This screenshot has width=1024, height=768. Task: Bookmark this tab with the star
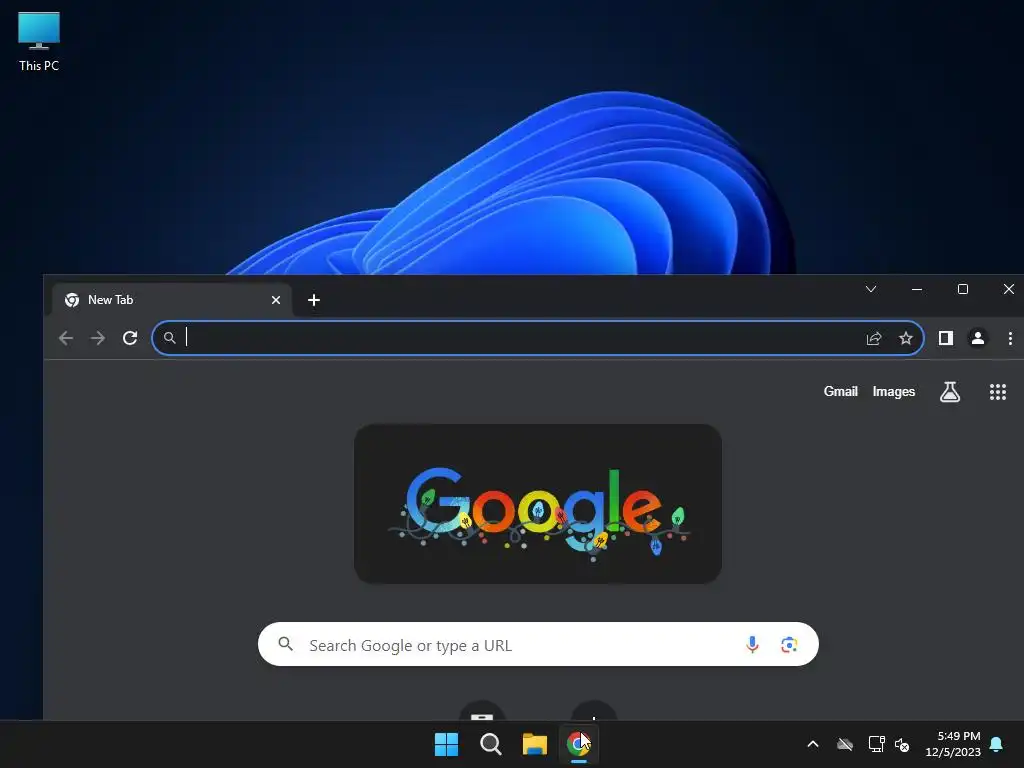pyautogui.click(x=905, y=338)
